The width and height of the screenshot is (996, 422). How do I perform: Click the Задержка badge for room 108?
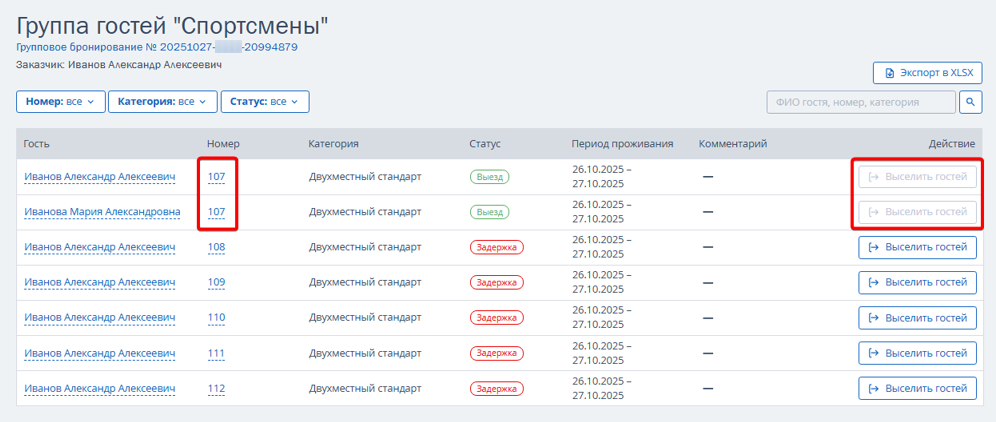click(x=497, y=247)
